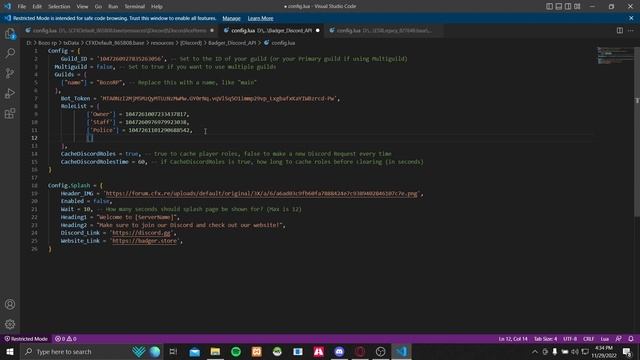Change Lua language mode
640x360 pixels.
605,339
